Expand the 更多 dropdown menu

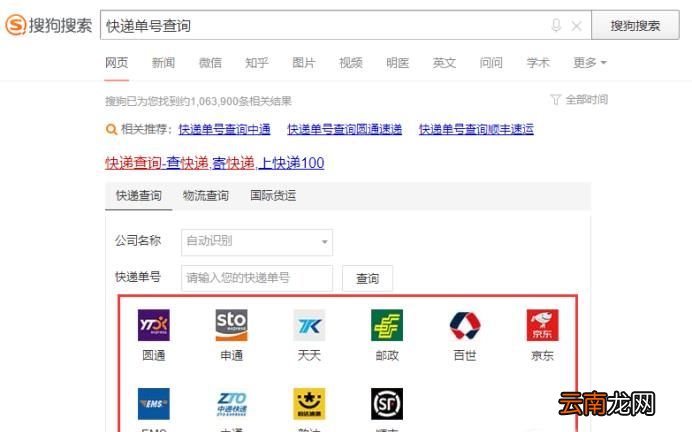[x=590, y=63]
